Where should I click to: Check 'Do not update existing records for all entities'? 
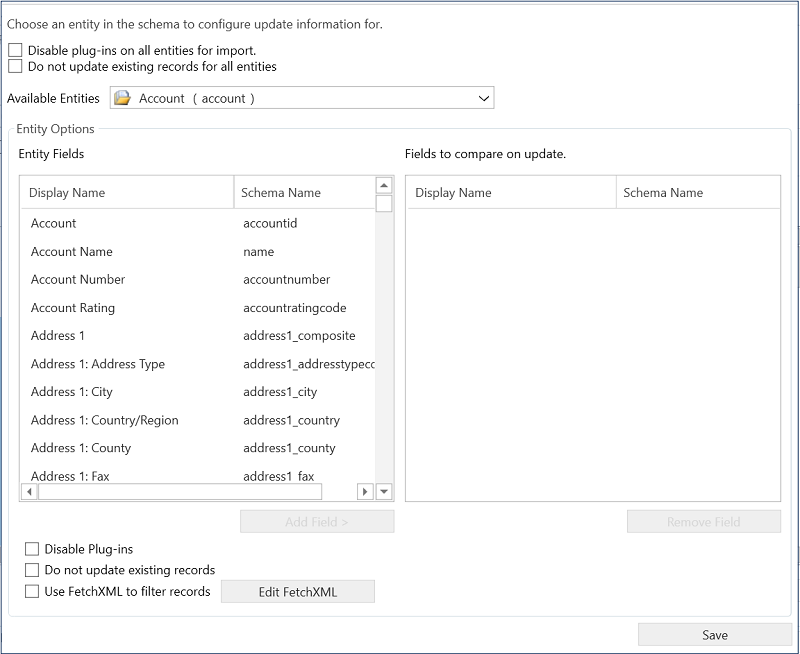click(15, 66)
